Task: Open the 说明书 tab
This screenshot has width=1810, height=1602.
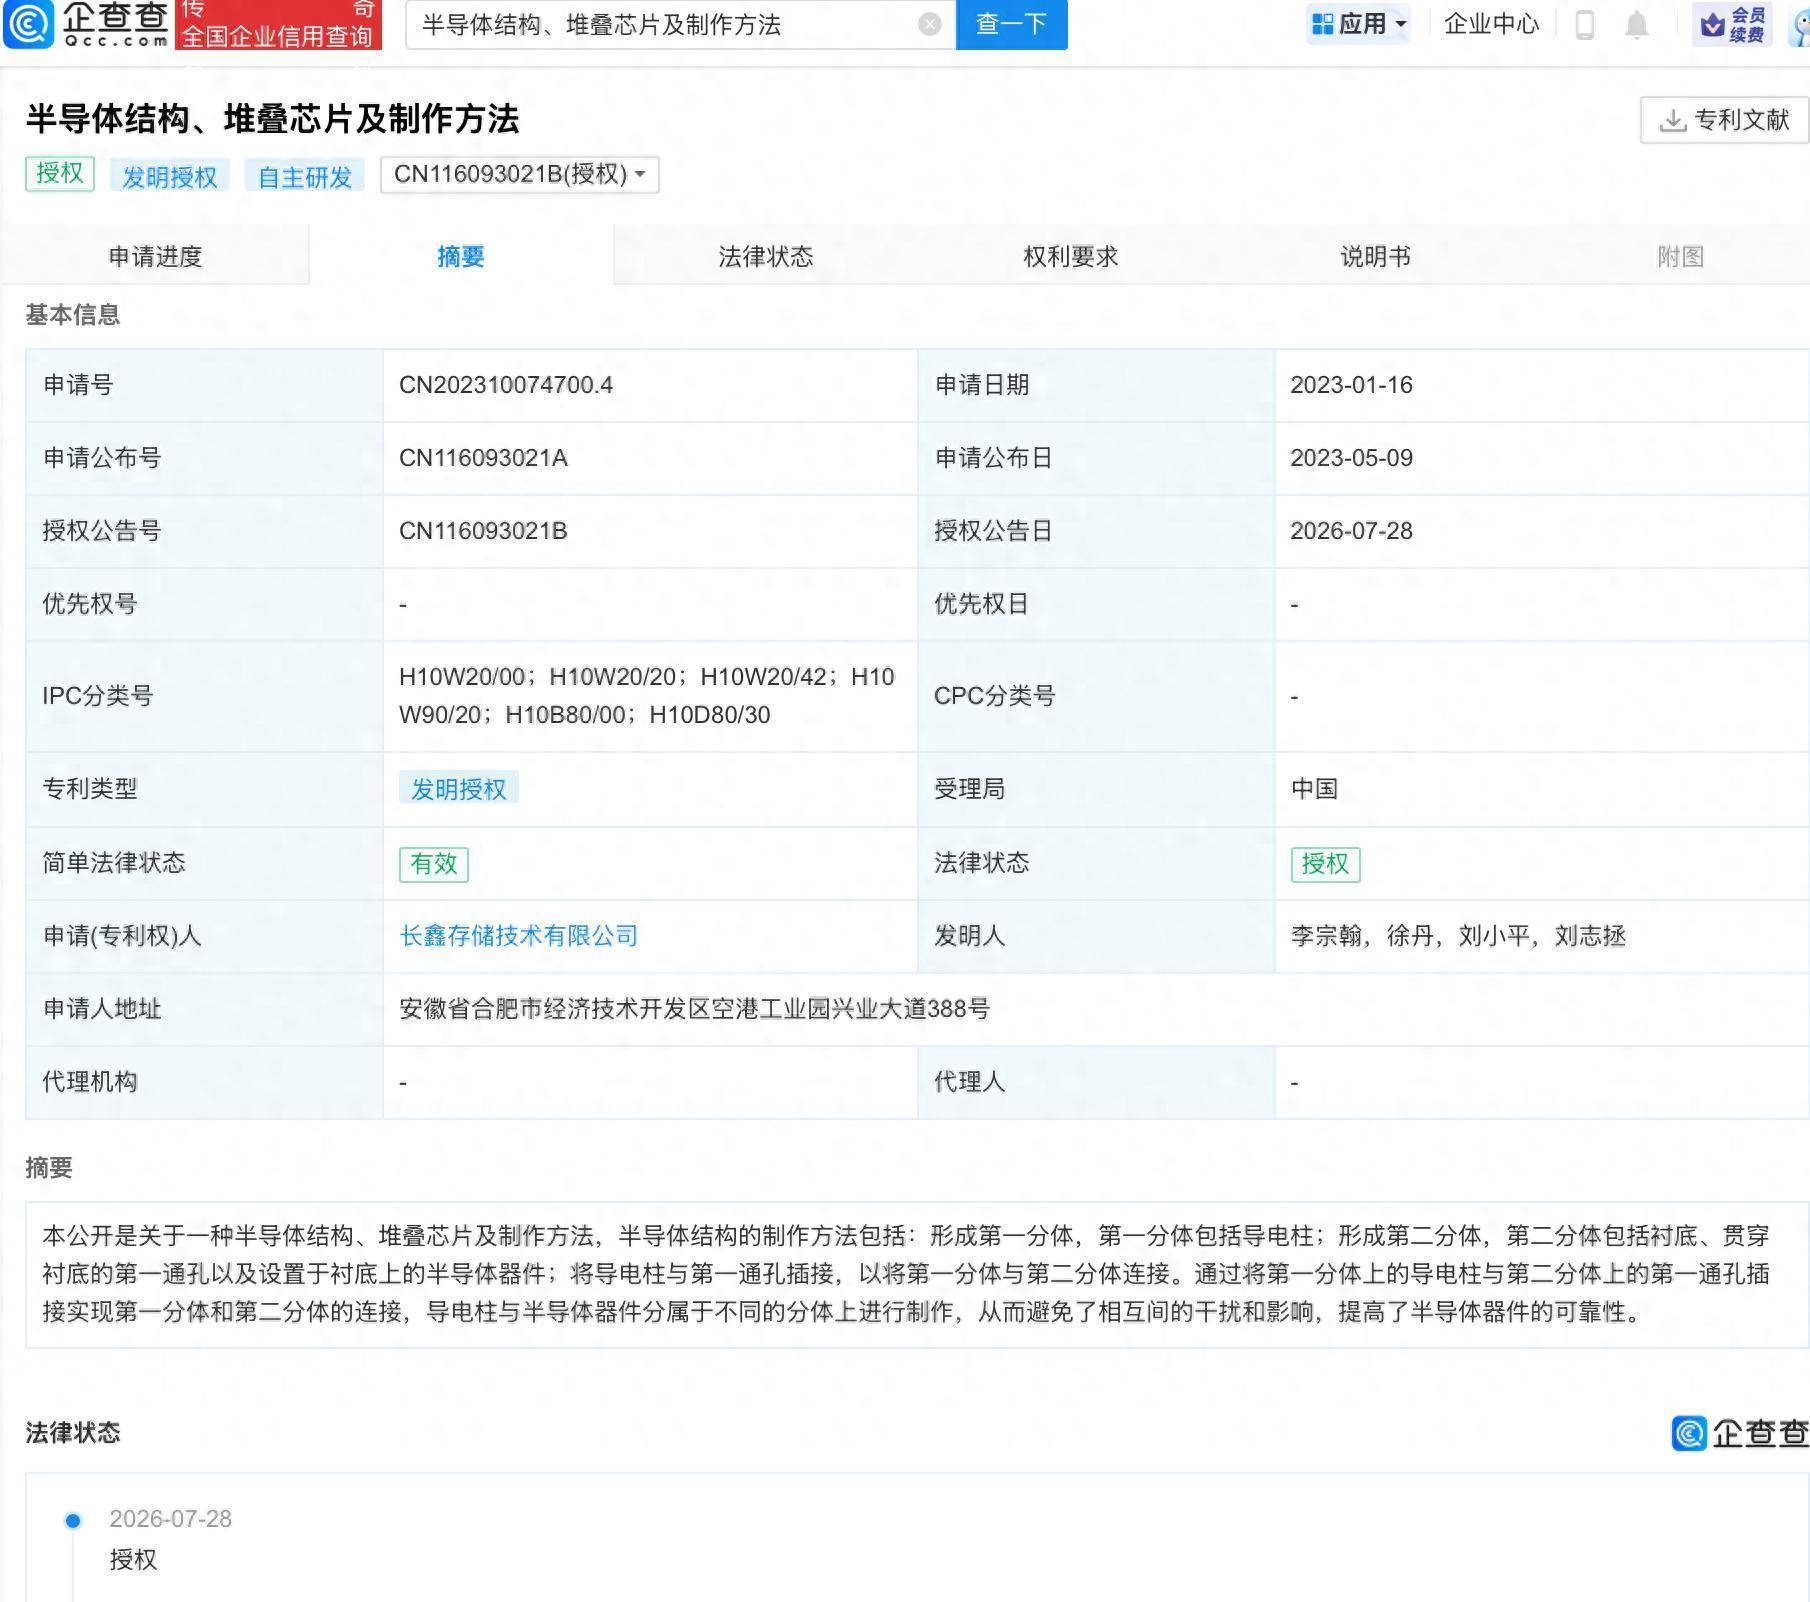Action: coord(1375,256)
